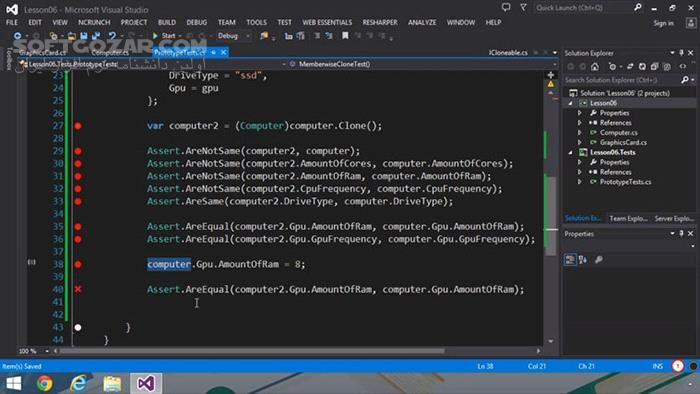Image resolution: width=700 pixels, height=394 pixels.
Task: Toggle the red marker on line 38
Action: tap(78, 264)
